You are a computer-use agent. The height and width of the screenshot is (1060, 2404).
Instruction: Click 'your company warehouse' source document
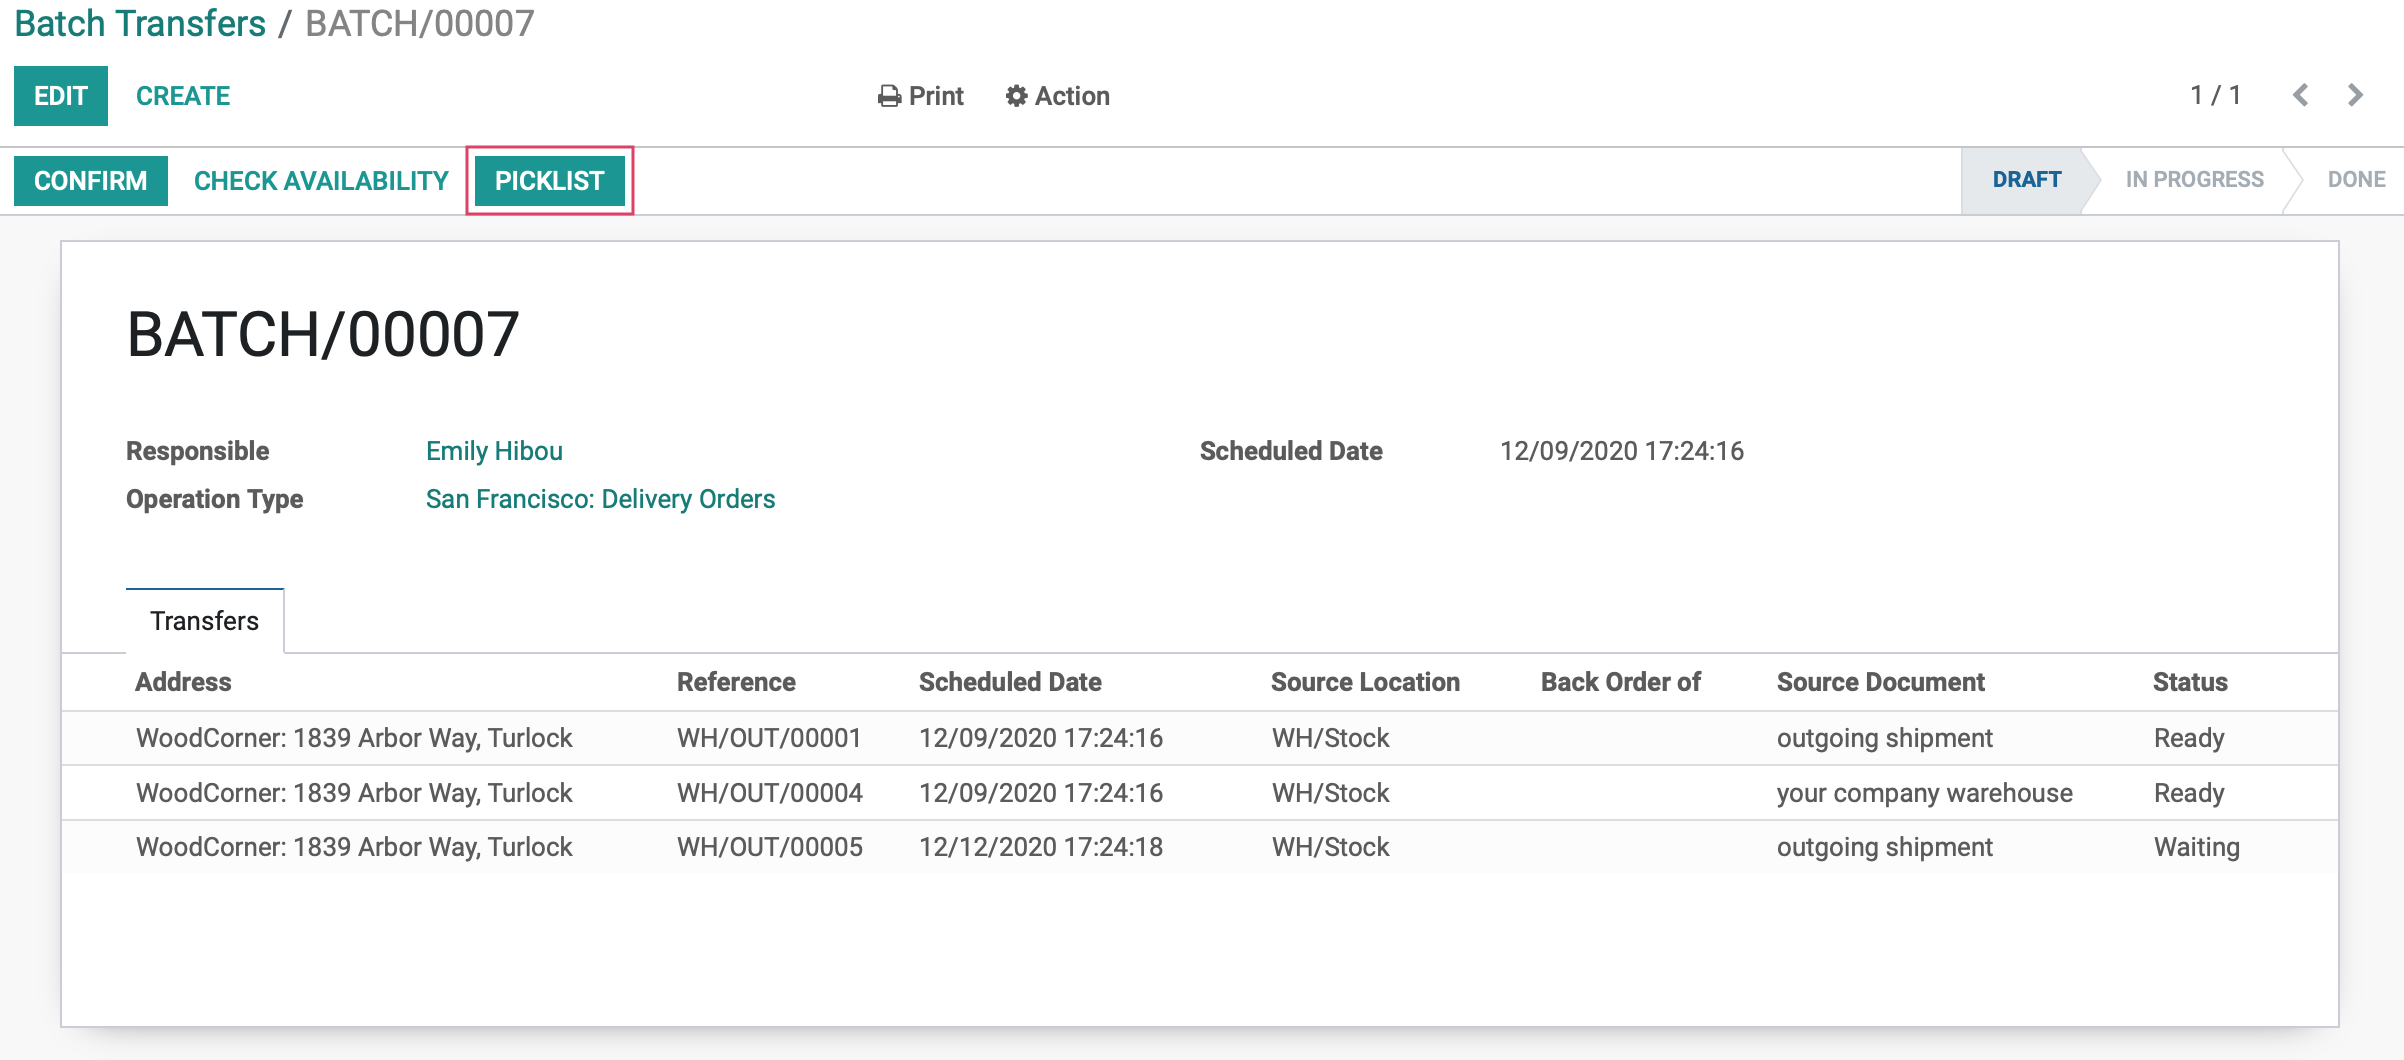[x=1924, y=793]
